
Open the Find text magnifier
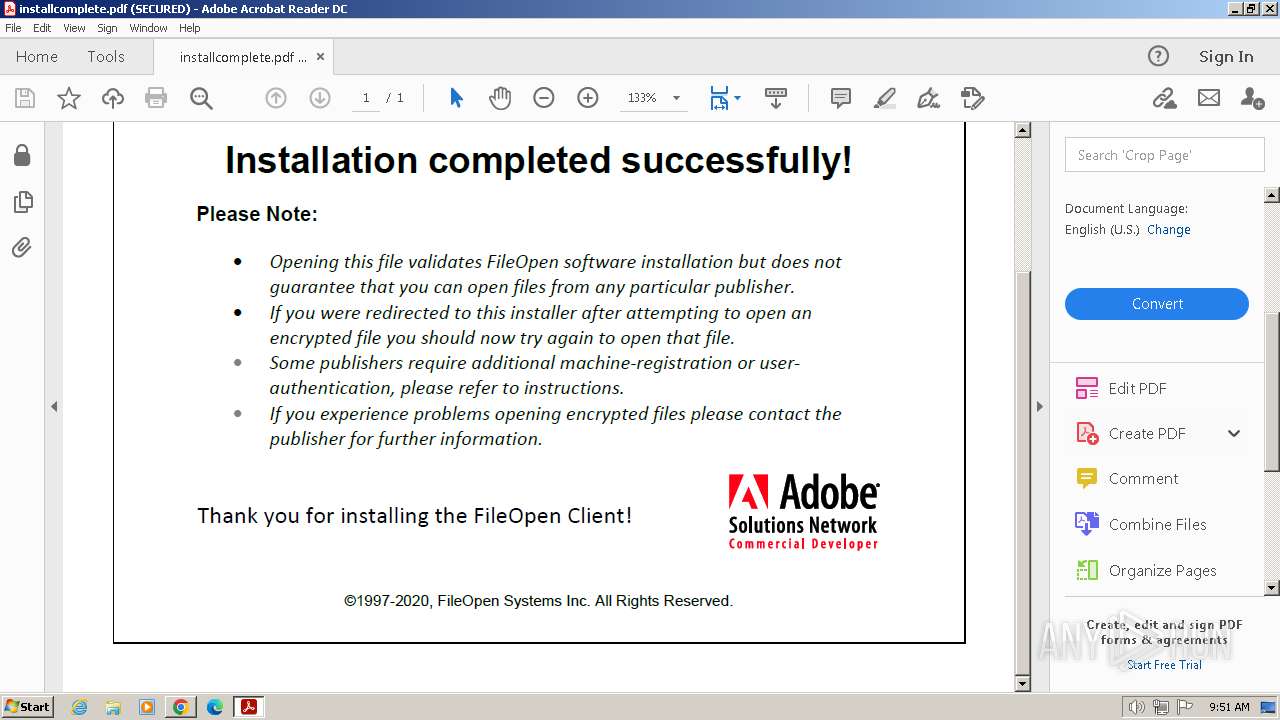(x=201, y=98)
